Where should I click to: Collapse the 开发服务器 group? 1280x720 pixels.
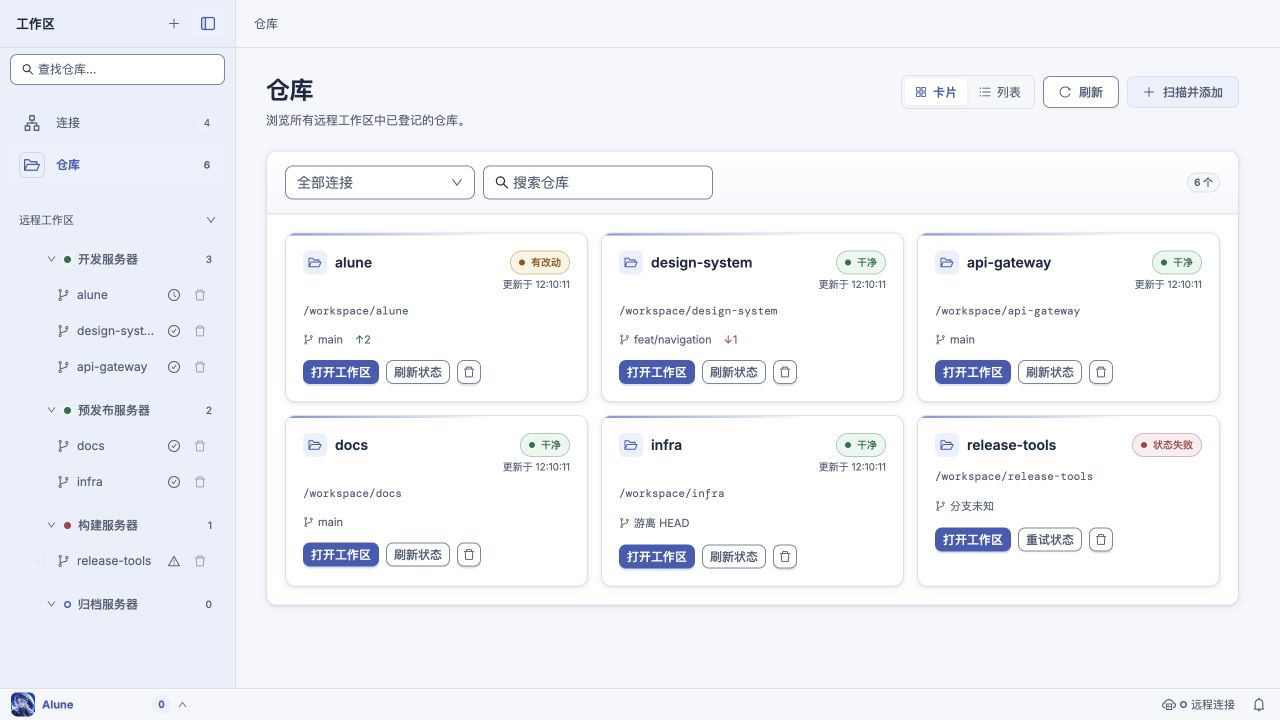(x=51, y=259)
